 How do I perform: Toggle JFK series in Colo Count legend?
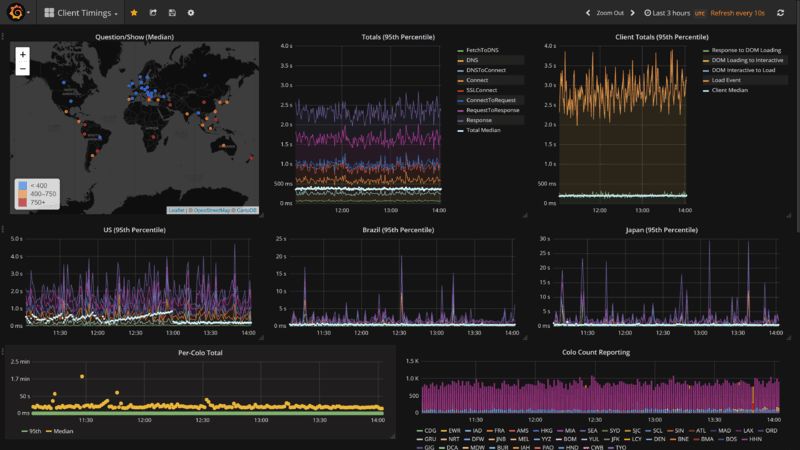[x=615, y=439]
